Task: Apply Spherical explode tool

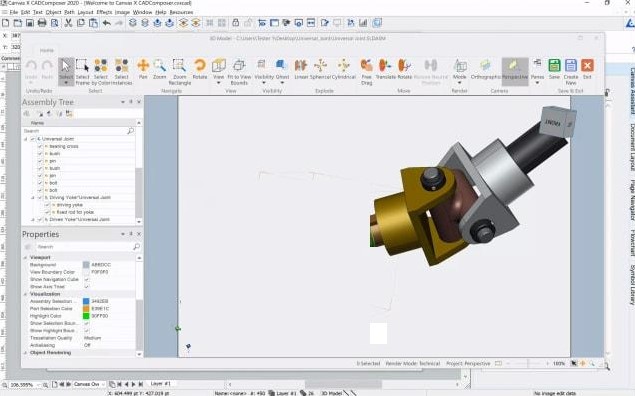Action: pyautogui.click(x=320, y=69)
